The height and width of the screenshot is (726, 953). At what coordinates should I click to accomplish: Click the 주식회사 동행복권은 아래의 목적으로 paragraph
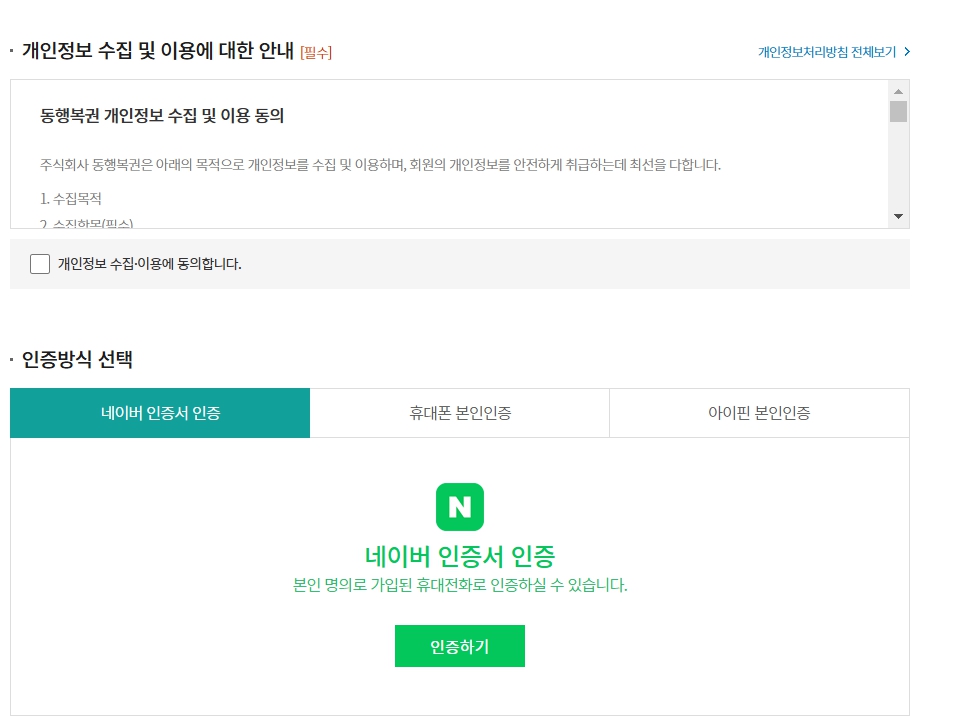(x=380, y=165)
